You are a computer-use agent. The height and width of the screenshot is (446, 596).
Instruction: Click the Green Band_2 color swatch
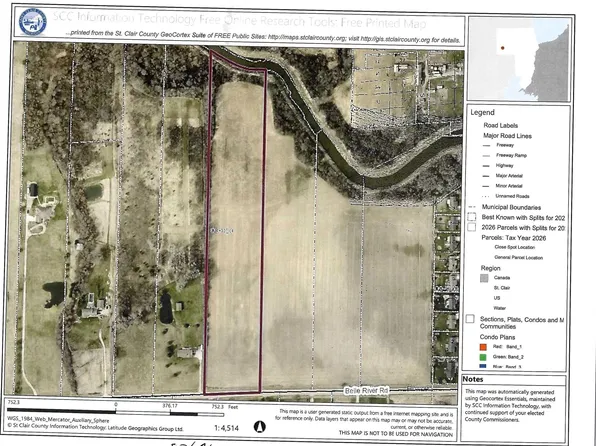[483, 357]
